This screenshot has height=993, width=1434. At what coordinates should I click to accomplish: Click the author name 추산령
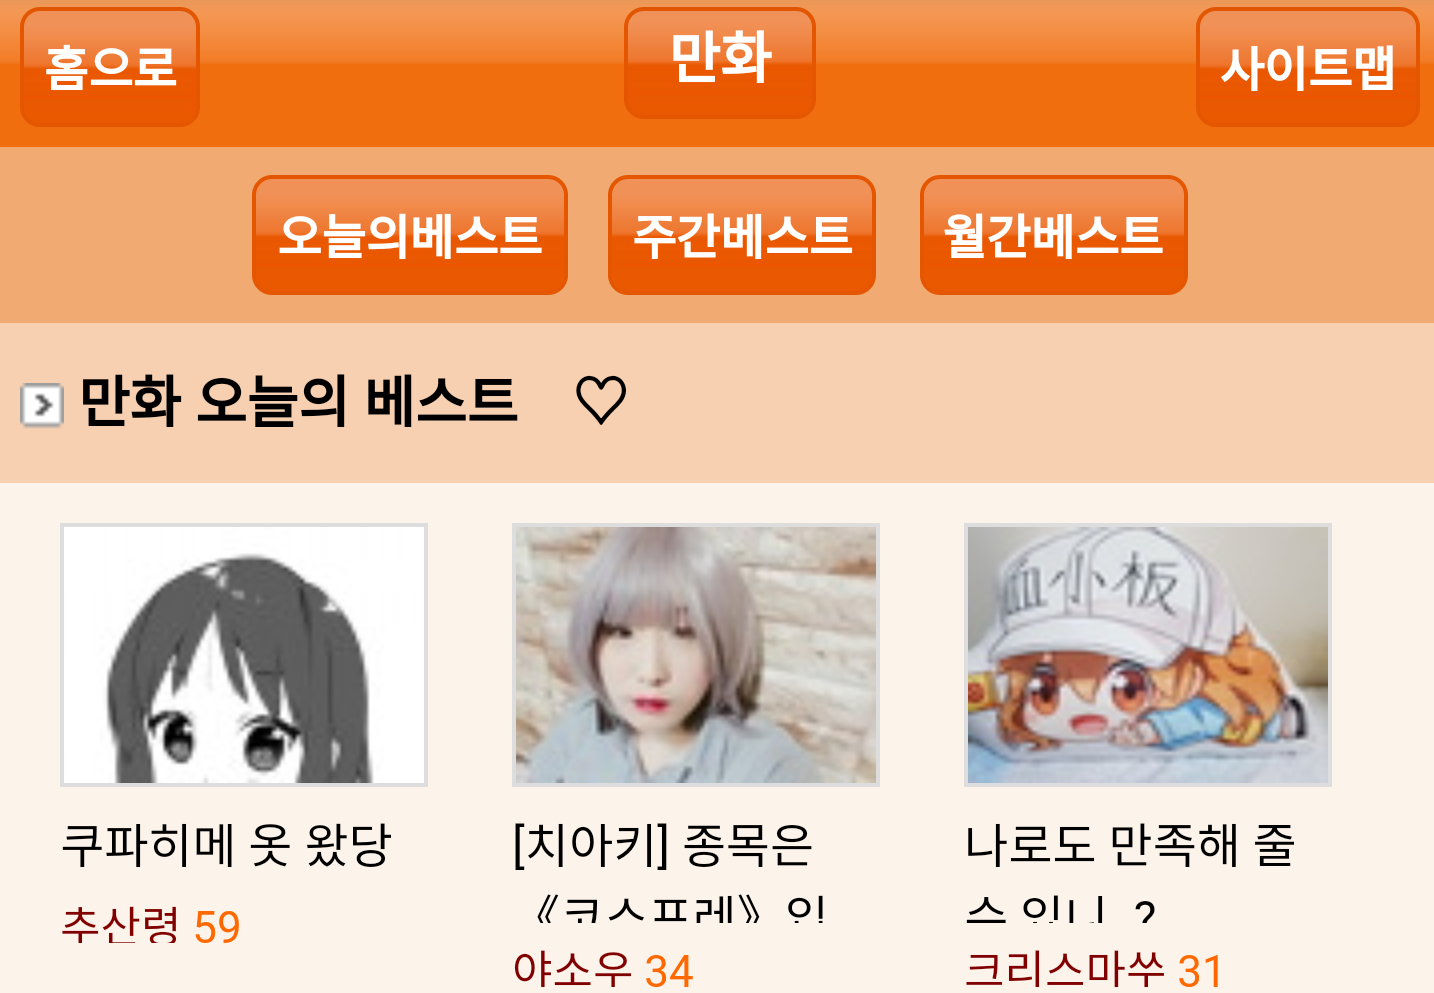click(x=120, y=926)
